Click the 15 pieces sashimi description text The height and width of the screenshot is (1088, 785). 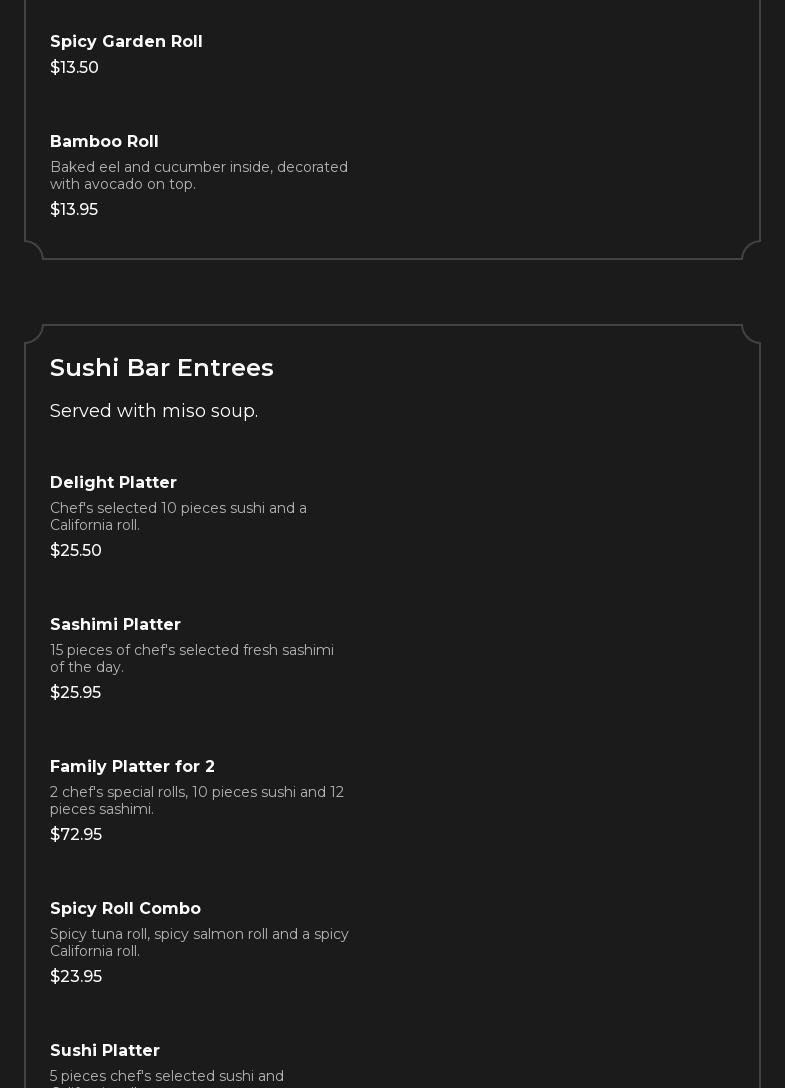pos(191,658)
